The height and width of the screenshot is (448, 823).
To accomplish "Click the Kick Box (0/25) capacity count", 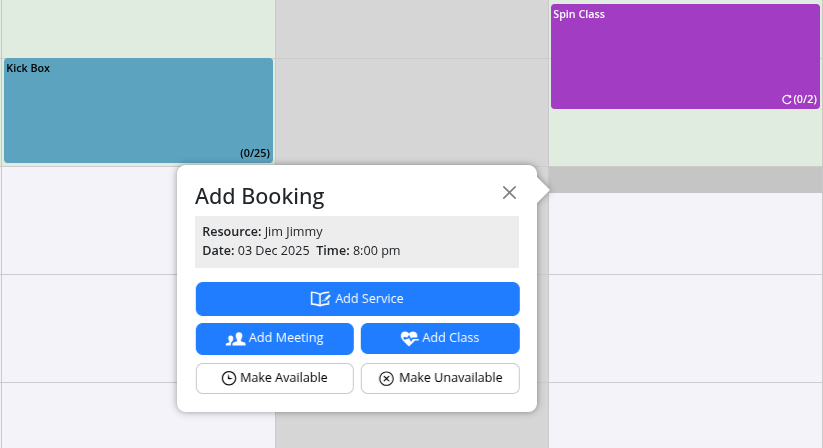I will tap(254, 153).
